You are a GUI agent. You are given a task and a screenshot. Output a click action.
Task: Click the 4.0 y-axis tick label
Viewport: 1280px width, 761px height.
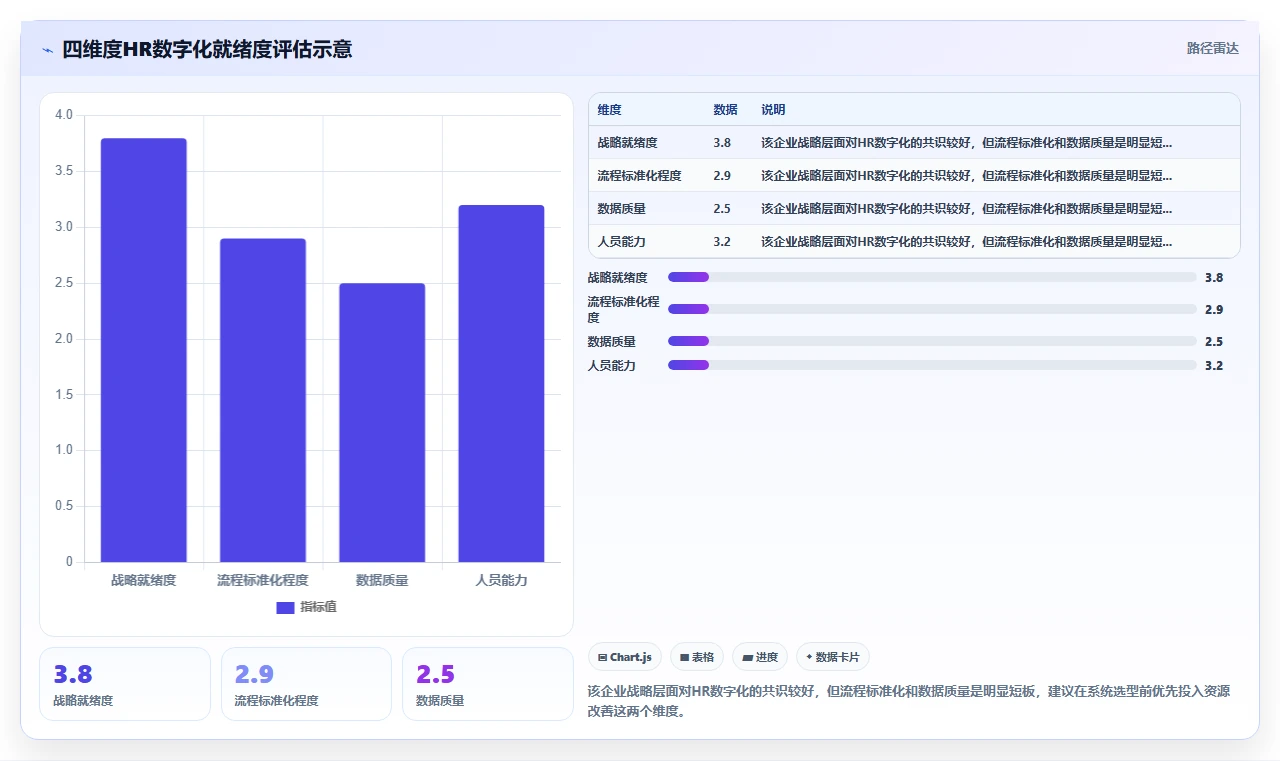click(x=64, y=115)
